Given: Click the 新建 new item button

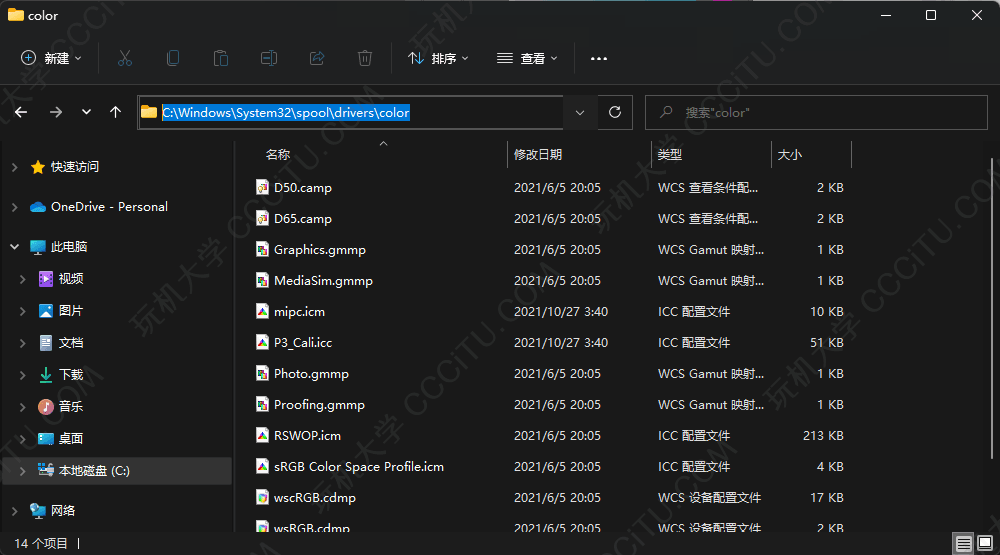Looking at the screenshot, I should tap(51, 59).
